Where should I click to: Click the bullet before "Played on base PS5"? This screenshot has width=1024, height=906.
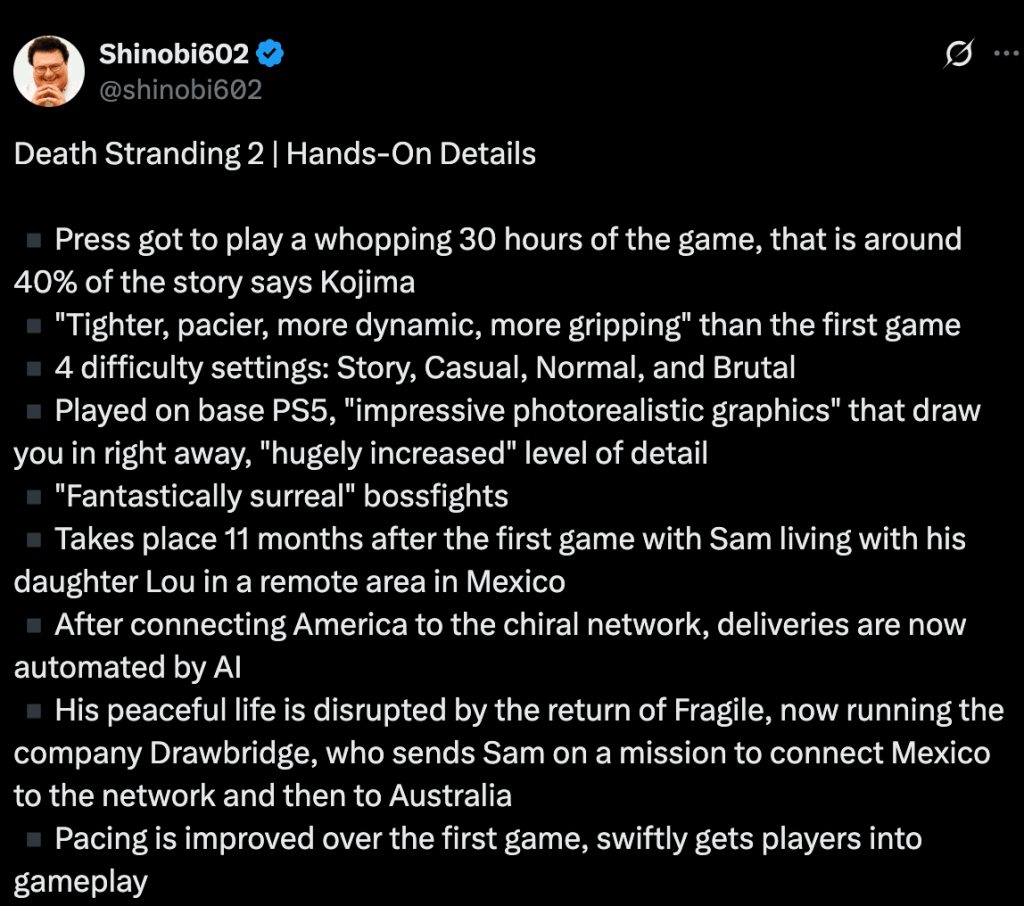(x=33, y=411)
